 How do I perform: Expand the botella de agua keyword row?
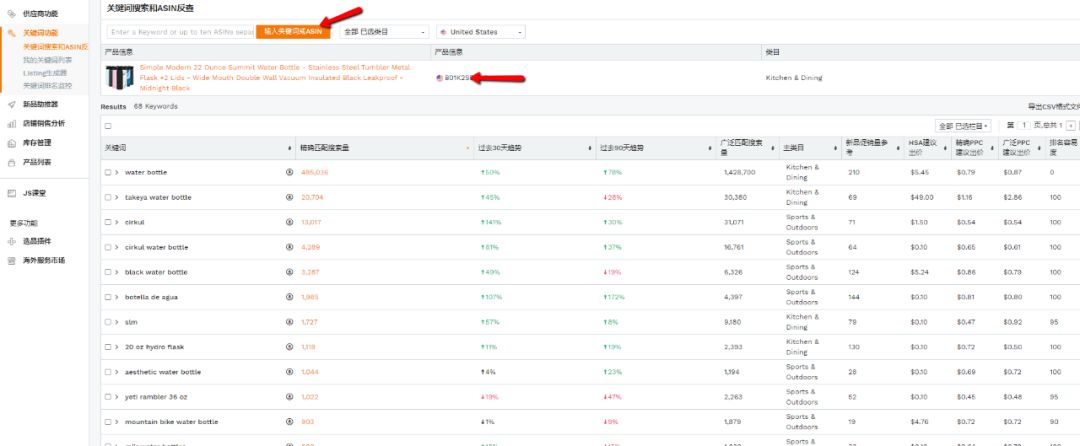(117, 297)
